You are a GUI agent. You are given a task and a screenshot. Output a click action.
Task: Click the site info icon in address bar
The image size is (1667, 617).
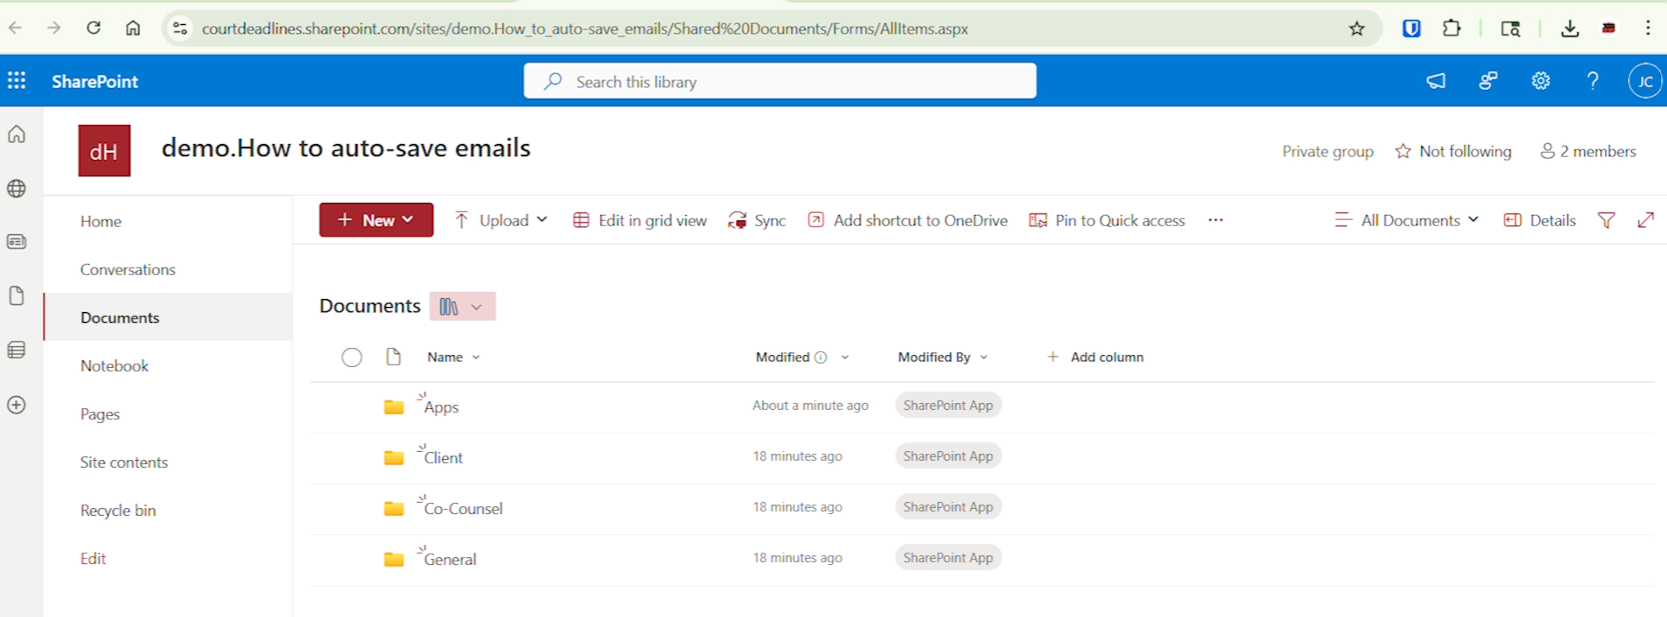point(180,28)
